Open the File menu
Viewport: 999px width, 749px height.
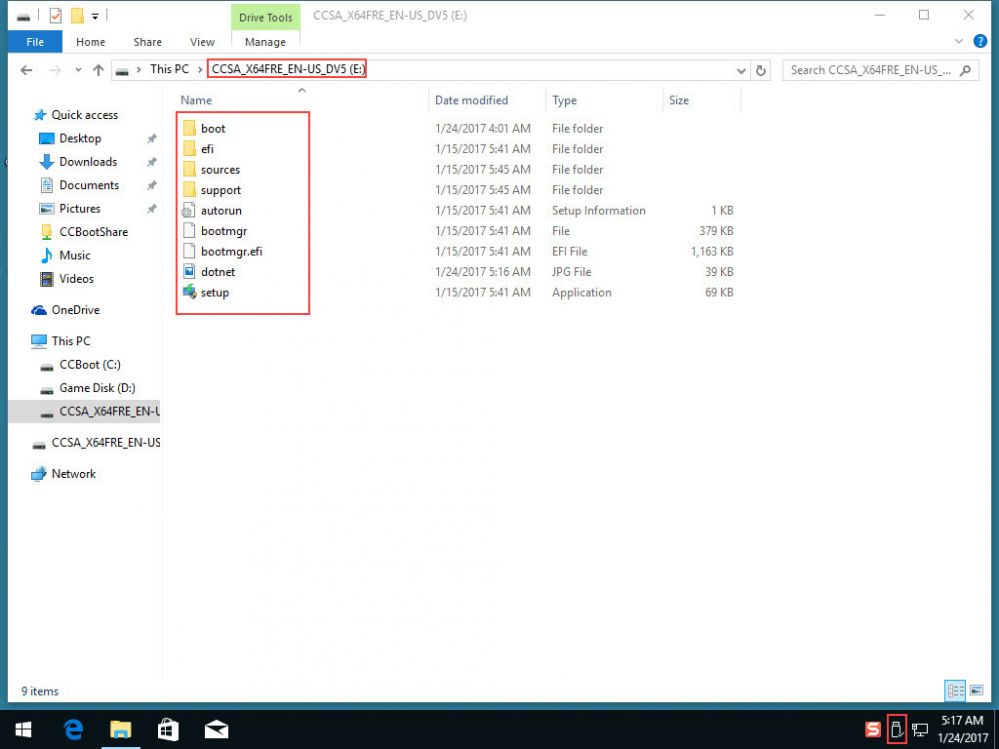(x=35, y=42)
